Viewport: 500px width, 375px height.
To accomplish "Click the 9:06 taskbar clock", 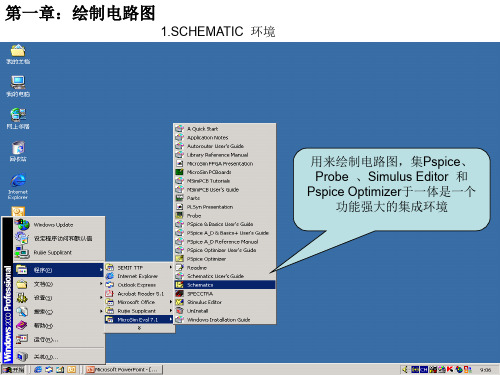I will (485, 370).
